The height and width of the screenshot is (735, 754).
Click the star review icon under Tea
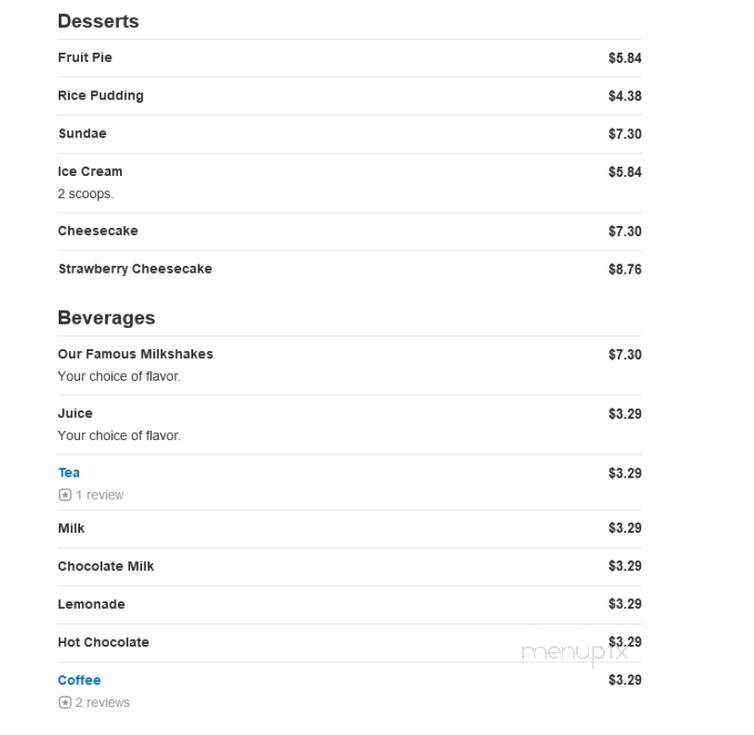click(x=65, y=494)
